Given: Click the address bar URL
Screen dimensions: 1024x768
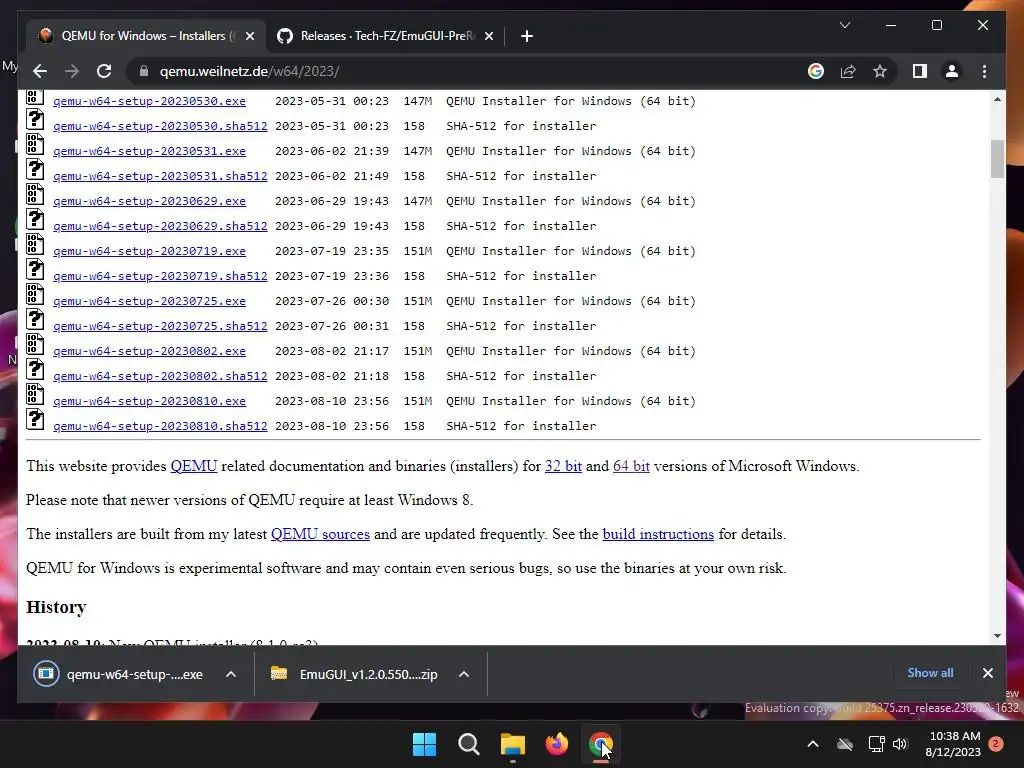Looking at the screenshot, I should 249,71.
